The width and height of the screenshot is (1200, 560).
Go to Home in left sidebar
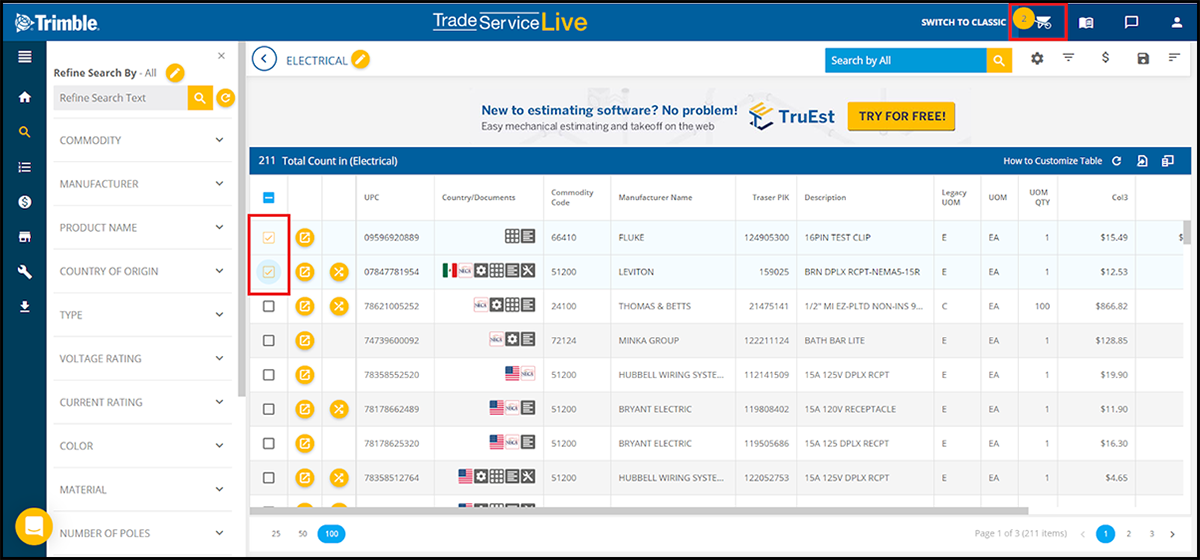pos(24,97)
